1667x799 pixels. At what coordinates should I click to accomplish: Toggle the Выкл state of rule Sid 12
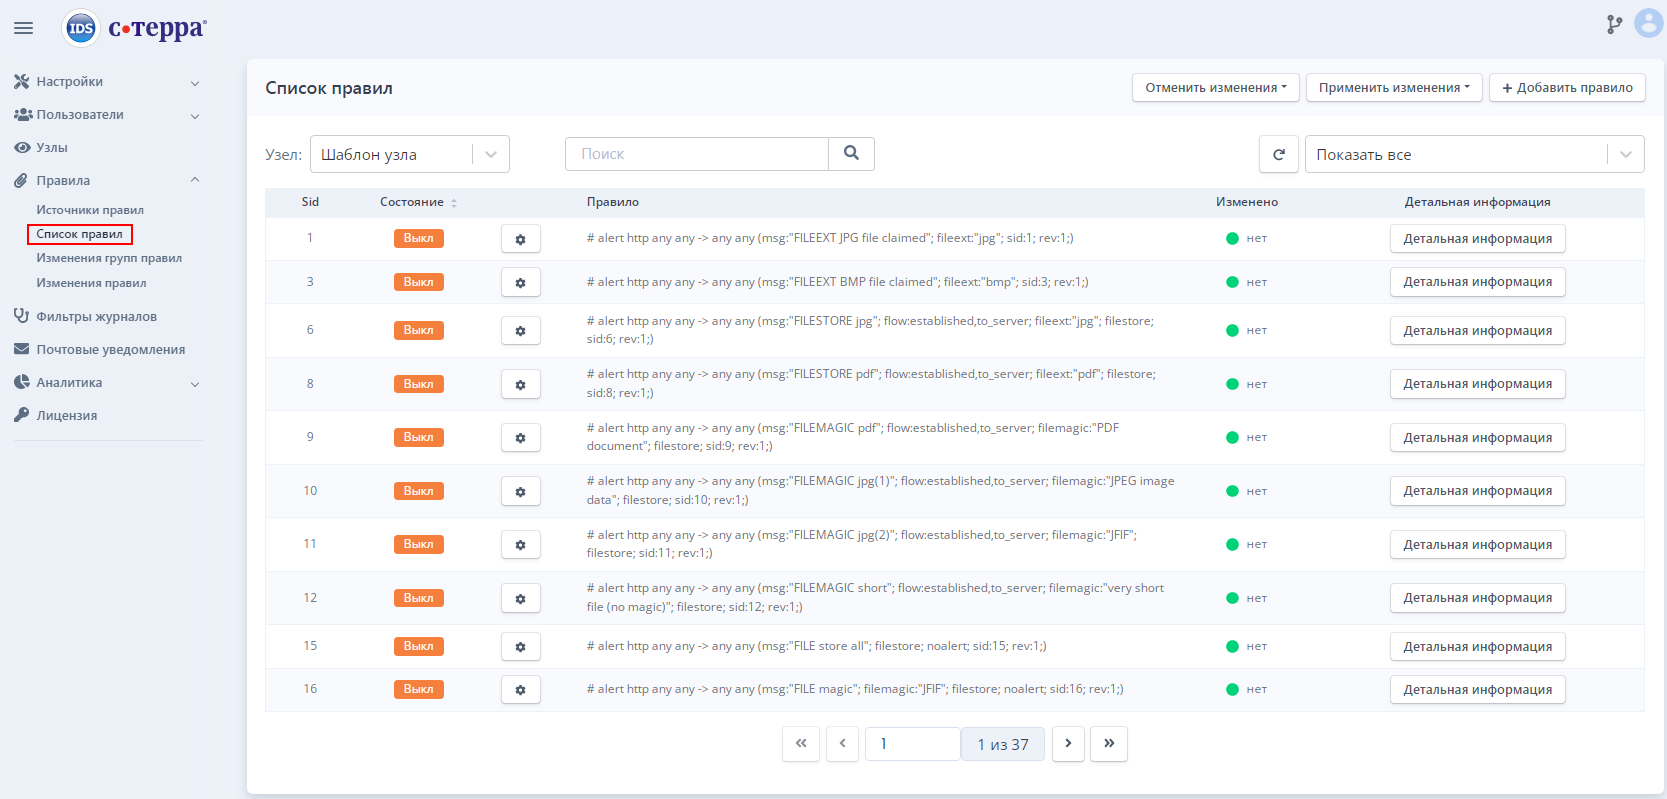pos(418,598)
